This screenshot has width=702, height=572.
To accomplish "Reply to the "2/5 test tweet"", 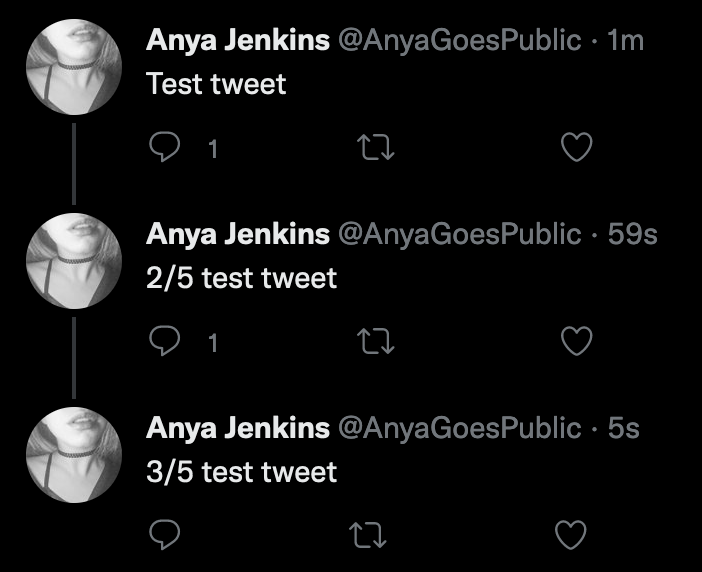I will coord(163,343).
